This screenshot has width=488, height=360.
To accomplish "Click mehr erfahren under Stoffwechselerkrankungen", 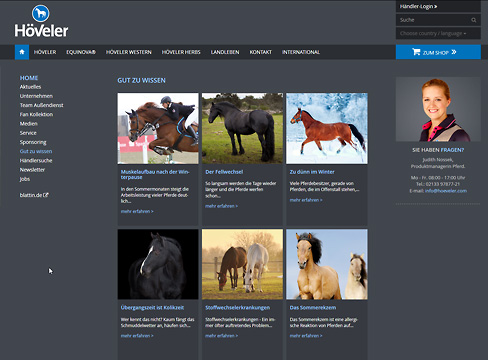I will click(x=221, y=336).
